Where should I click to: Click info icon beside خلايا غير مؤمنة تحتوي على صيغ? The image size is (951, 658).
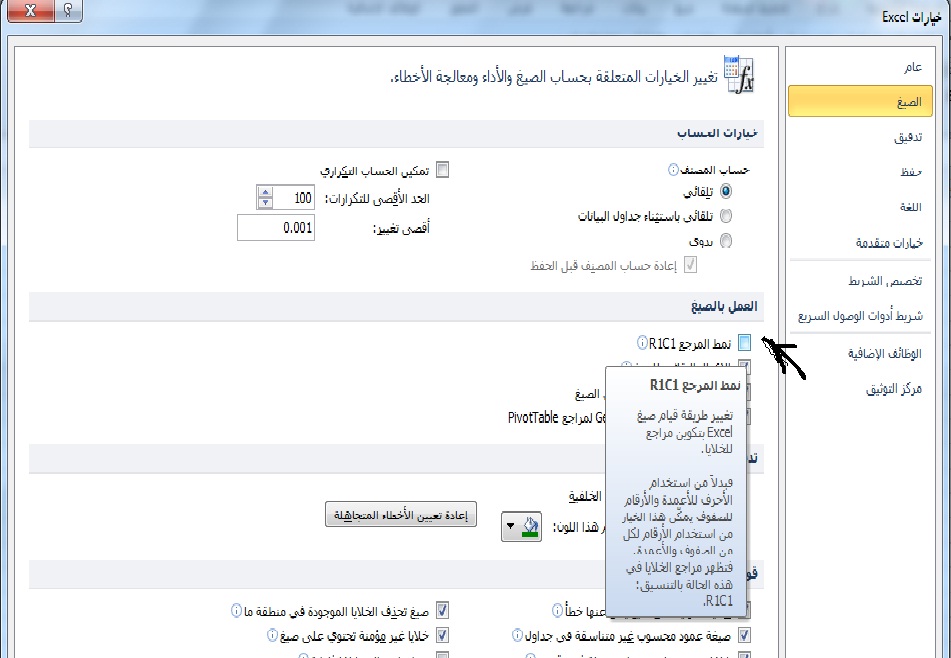point(272,635)
